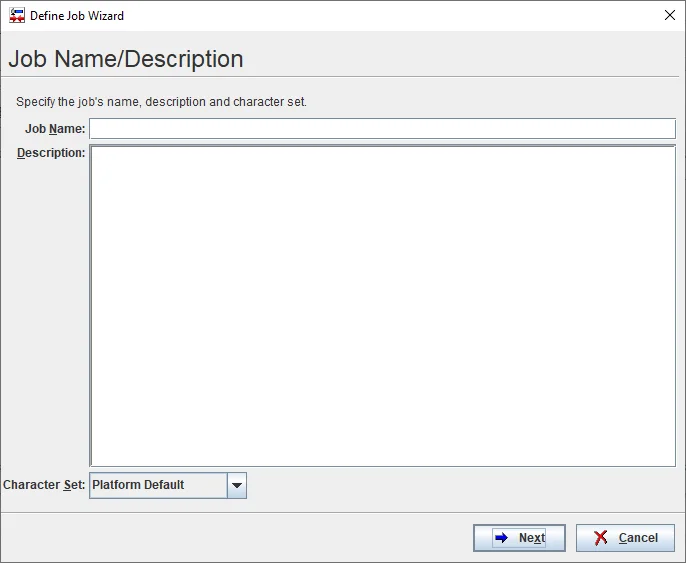Click the instruction text about job's name

pos(161,102)
